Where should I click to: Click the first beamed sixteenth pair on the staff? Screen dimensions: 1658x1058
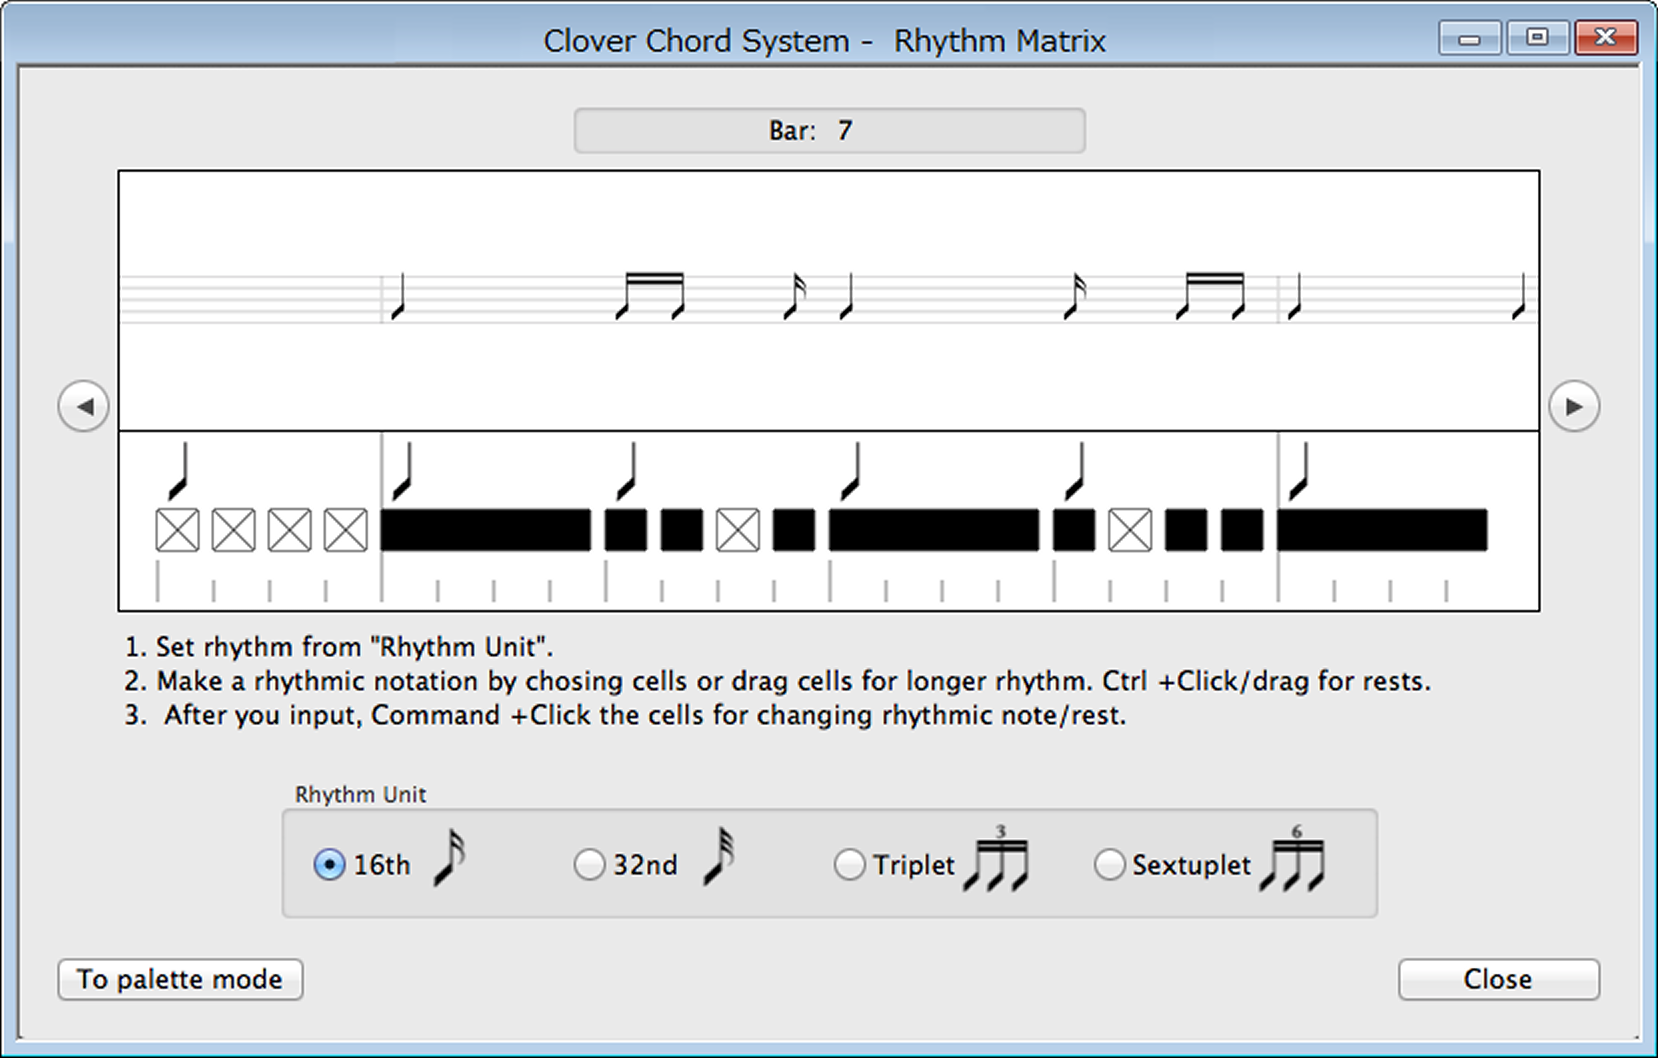click(x=651, y=295)
